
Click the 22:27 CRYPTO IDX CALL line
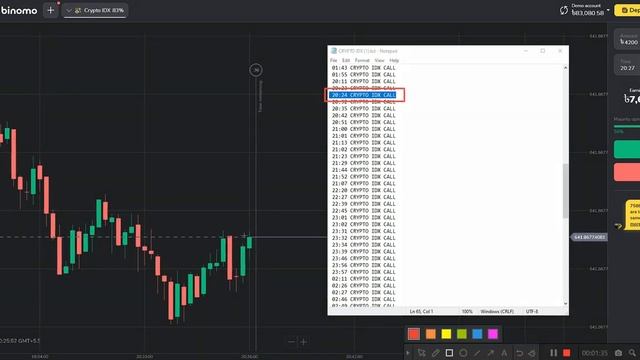tap(364, 197)
